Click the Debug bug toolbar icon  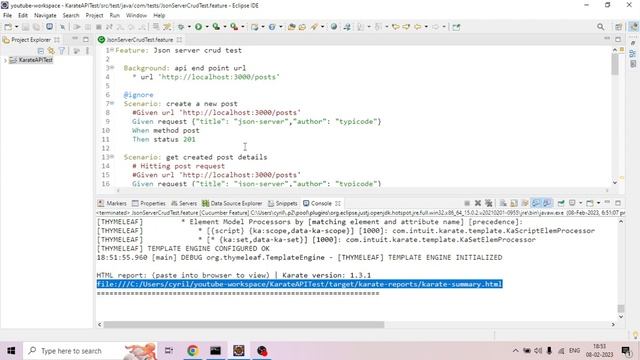(x=181, y=27)
